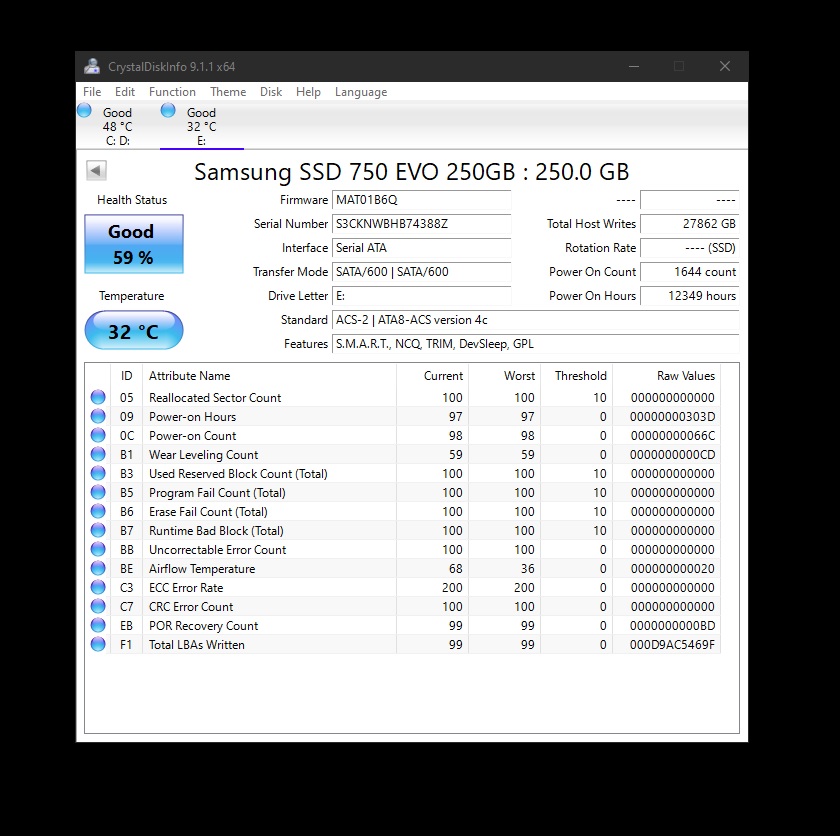Click status orb for CRC Error Count
This screenshot has width=840, height=836.
(98, 606)
